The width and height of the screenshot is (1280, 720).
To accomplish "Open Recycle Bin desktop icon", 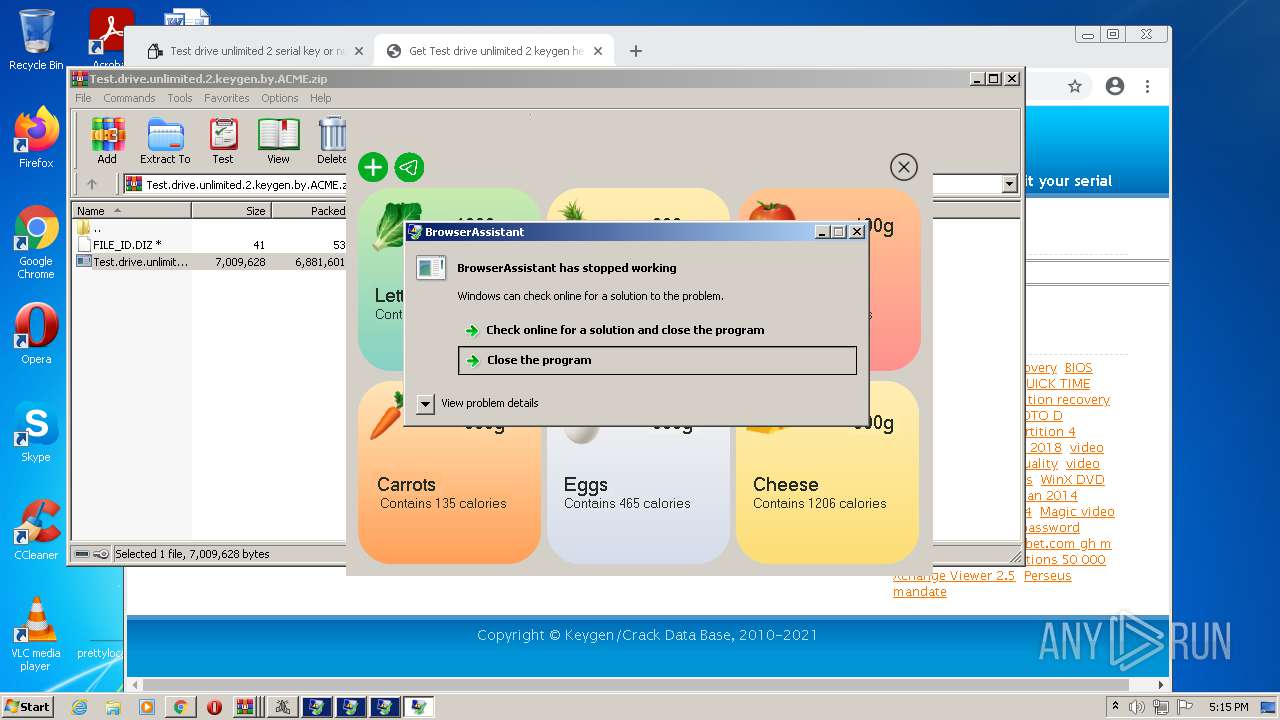I will click(x=36, y=40).
